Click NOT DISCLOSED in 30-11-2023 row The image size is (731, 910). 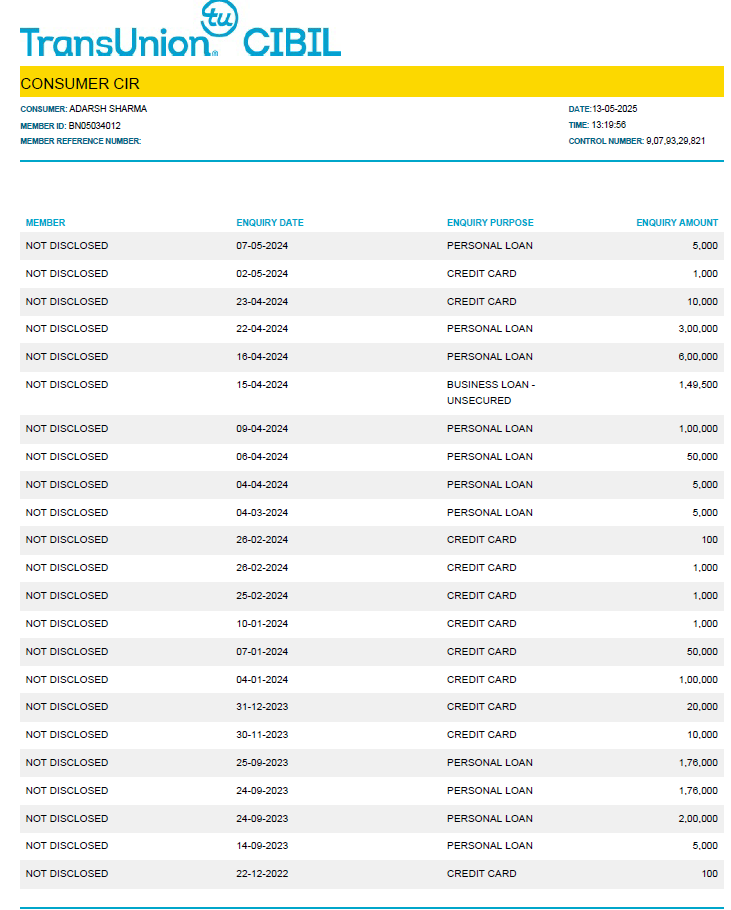pos(67,734)
